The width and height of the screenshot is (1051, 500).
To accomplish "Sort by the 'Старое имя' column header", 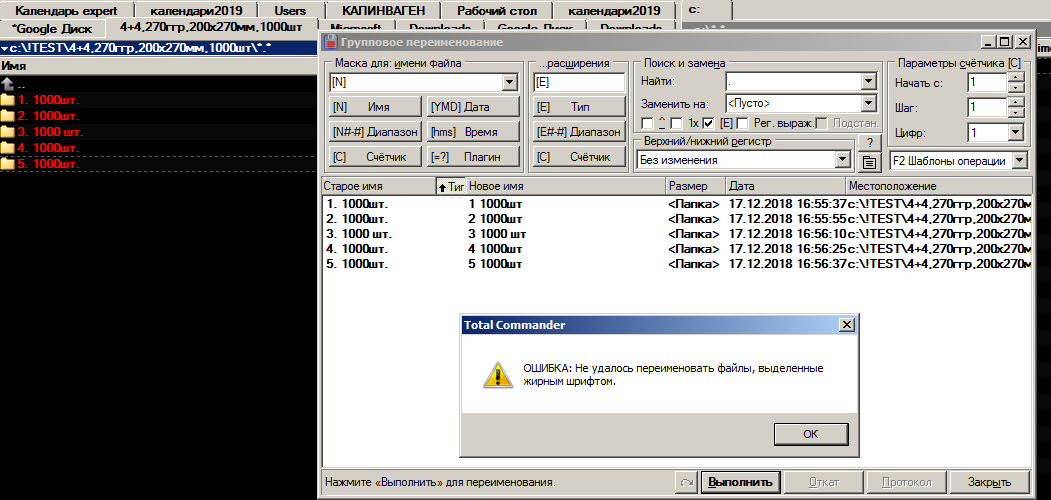I will point(378,186).
